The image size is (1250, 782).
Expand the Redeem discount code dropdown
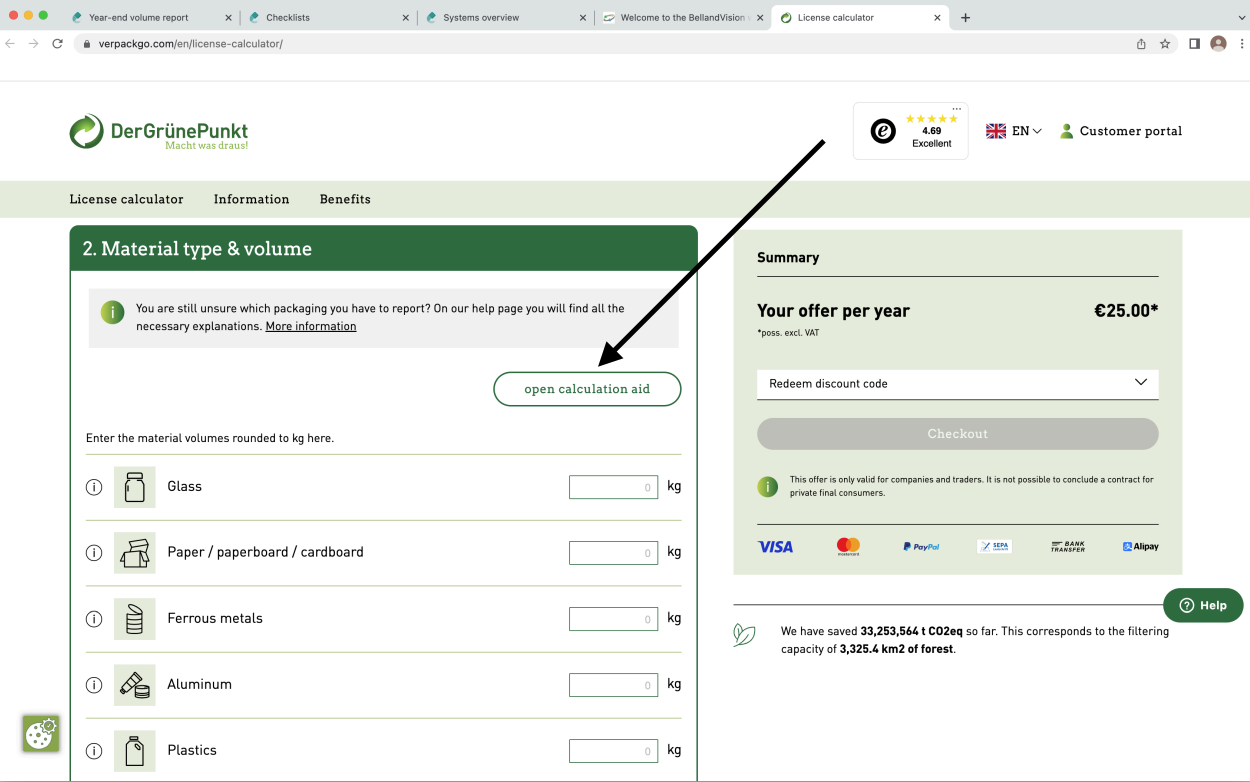pos(957,384)
